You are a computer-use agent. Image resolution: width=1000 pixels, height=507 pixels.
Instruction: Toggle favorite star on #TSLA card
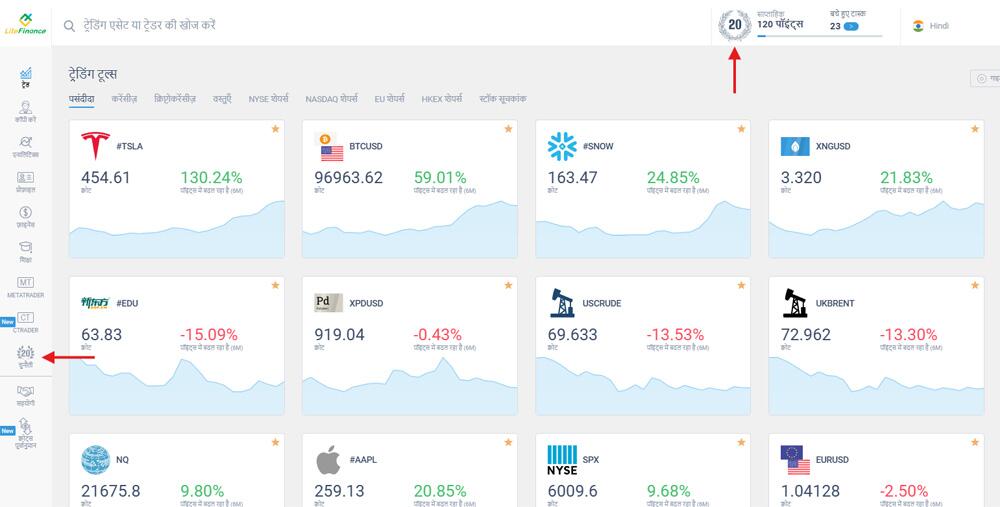[276, 129]
